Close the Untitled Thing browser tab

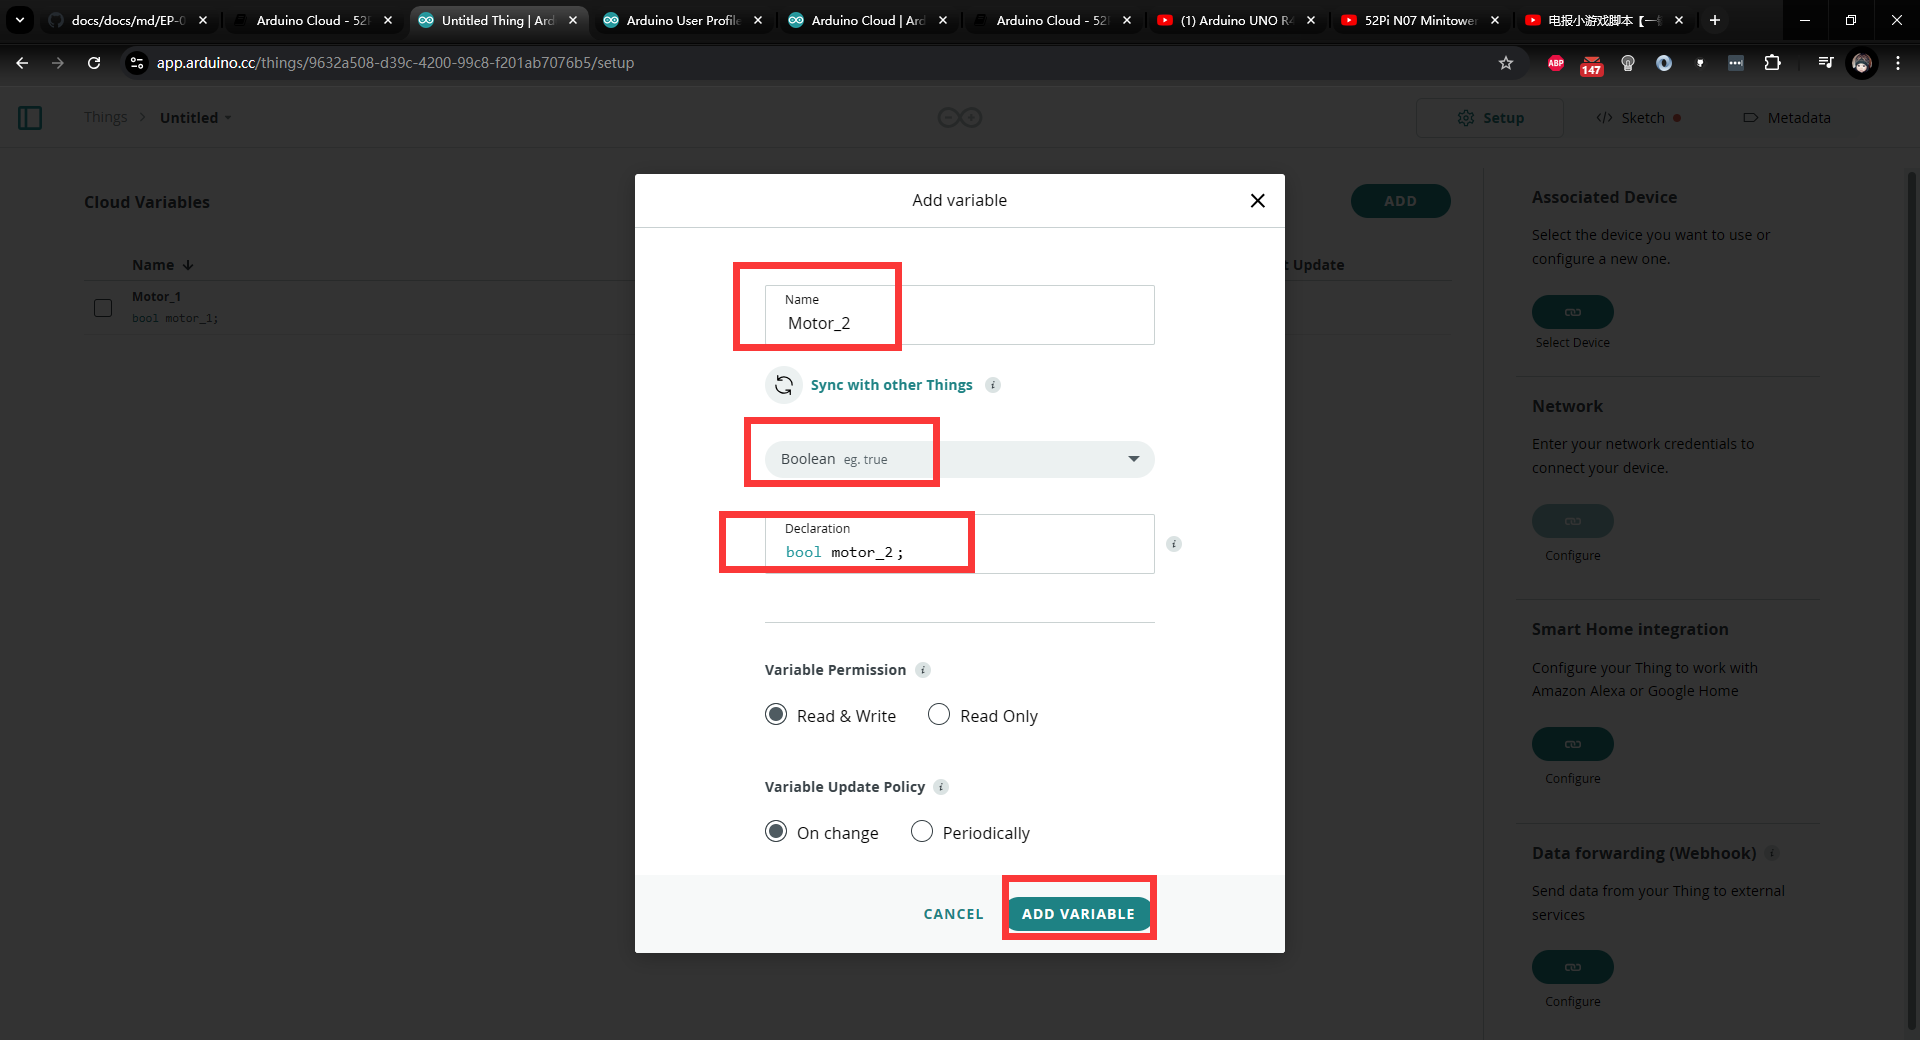click(573, 20)
